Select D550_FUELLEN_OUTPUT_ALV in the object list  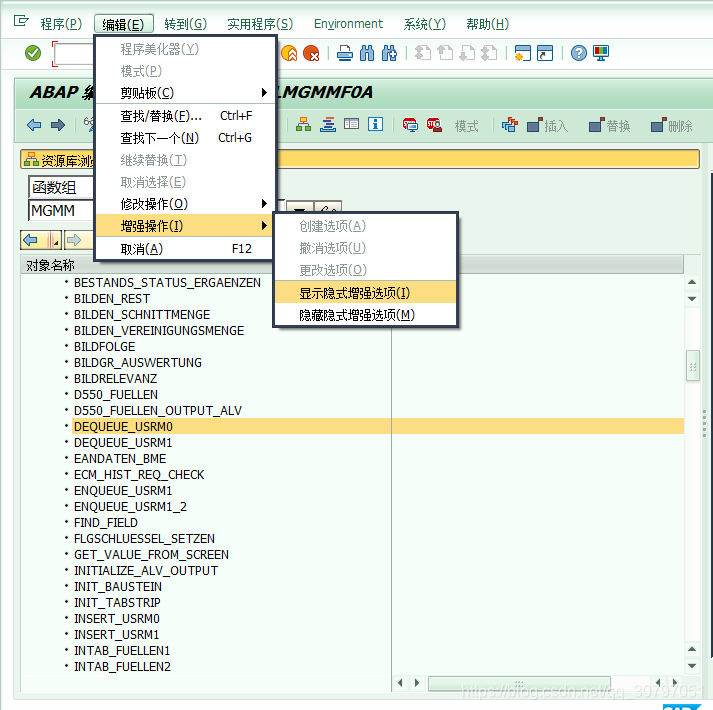(x=158, y=411)
